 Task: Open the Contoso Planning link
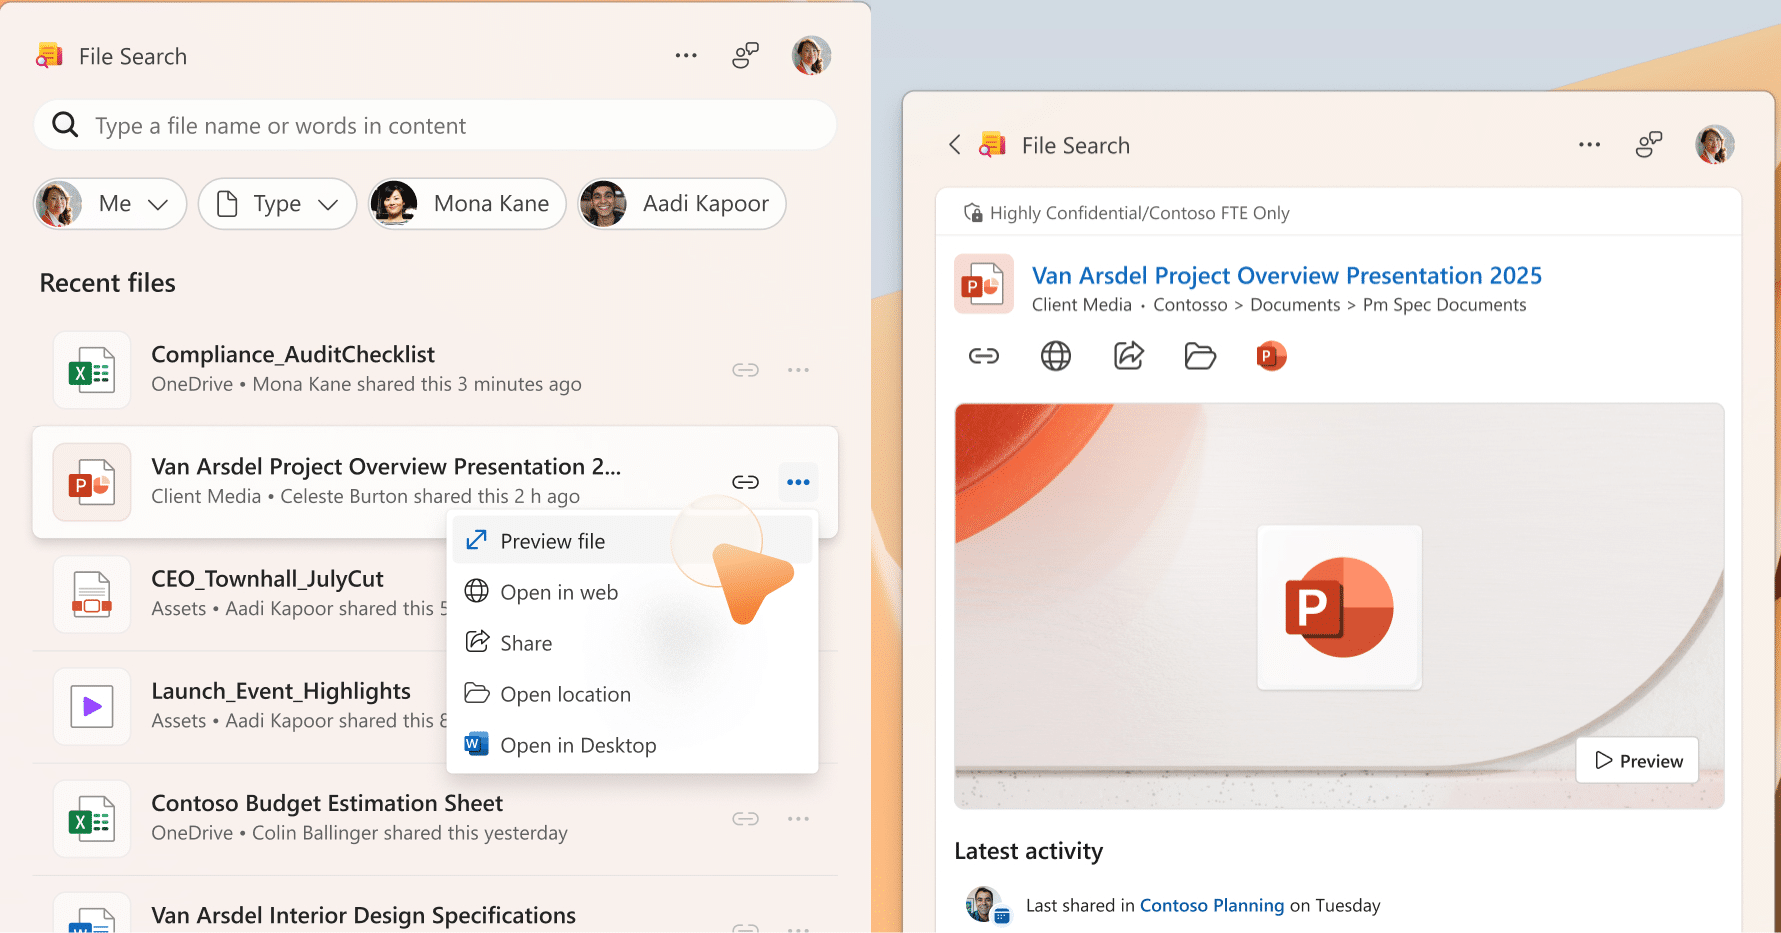pyautogui.click(x=1212, y=905)
